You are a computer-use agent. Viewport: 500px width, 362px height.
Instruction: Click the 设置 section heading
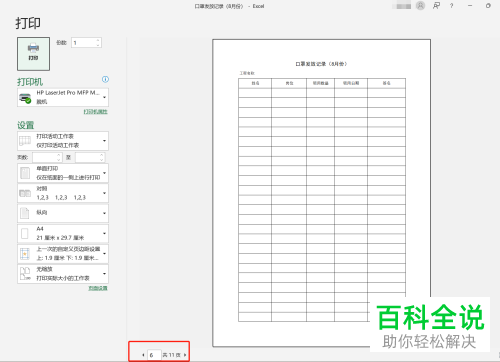(x=26, y=125)
